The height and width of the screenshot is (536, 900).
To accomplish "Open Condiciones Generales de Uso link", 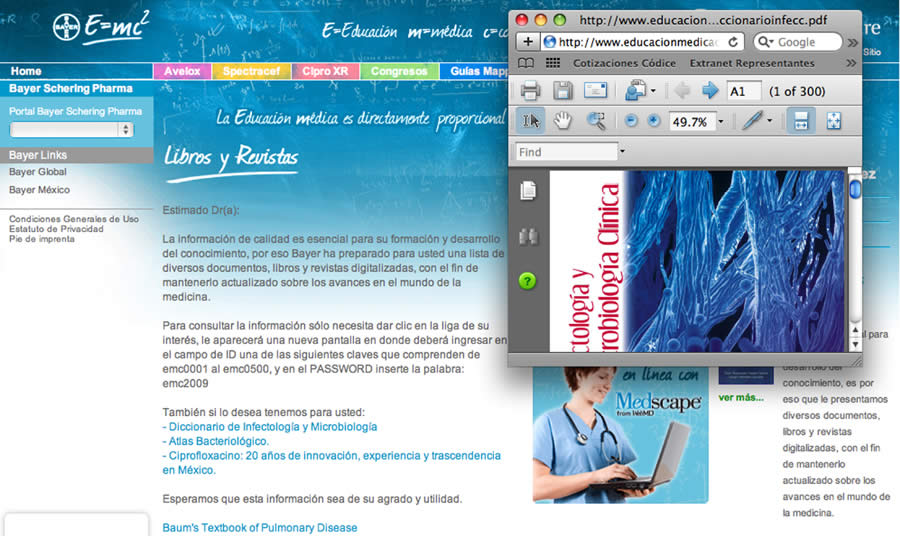I will (x=73, y=219).
